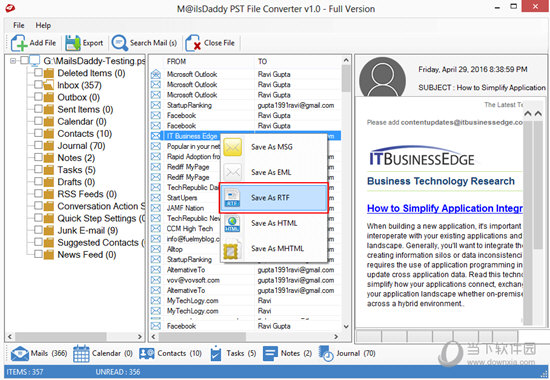The width and height of the screenshot is (550, 380).
Task: Click the folder tree horizontal scrollbar thumb
Action: [x=60, y=337]
